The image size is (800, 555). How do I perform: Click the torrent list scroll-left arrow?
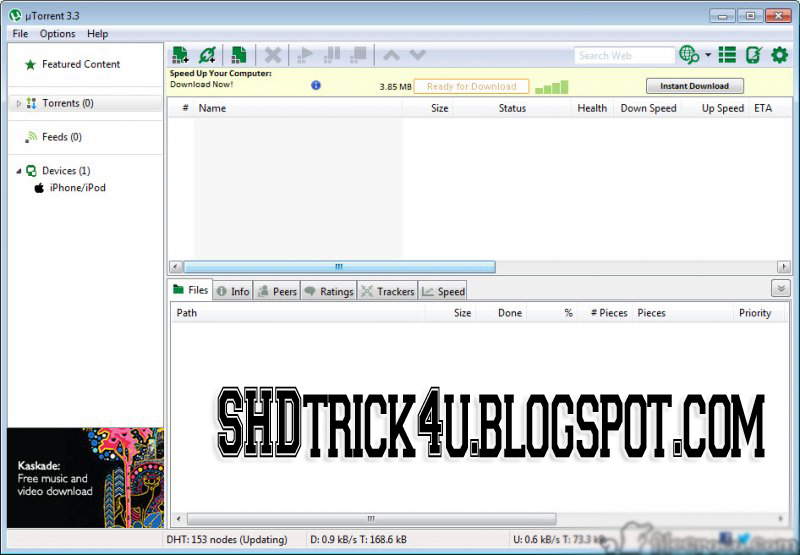(176, 266)
